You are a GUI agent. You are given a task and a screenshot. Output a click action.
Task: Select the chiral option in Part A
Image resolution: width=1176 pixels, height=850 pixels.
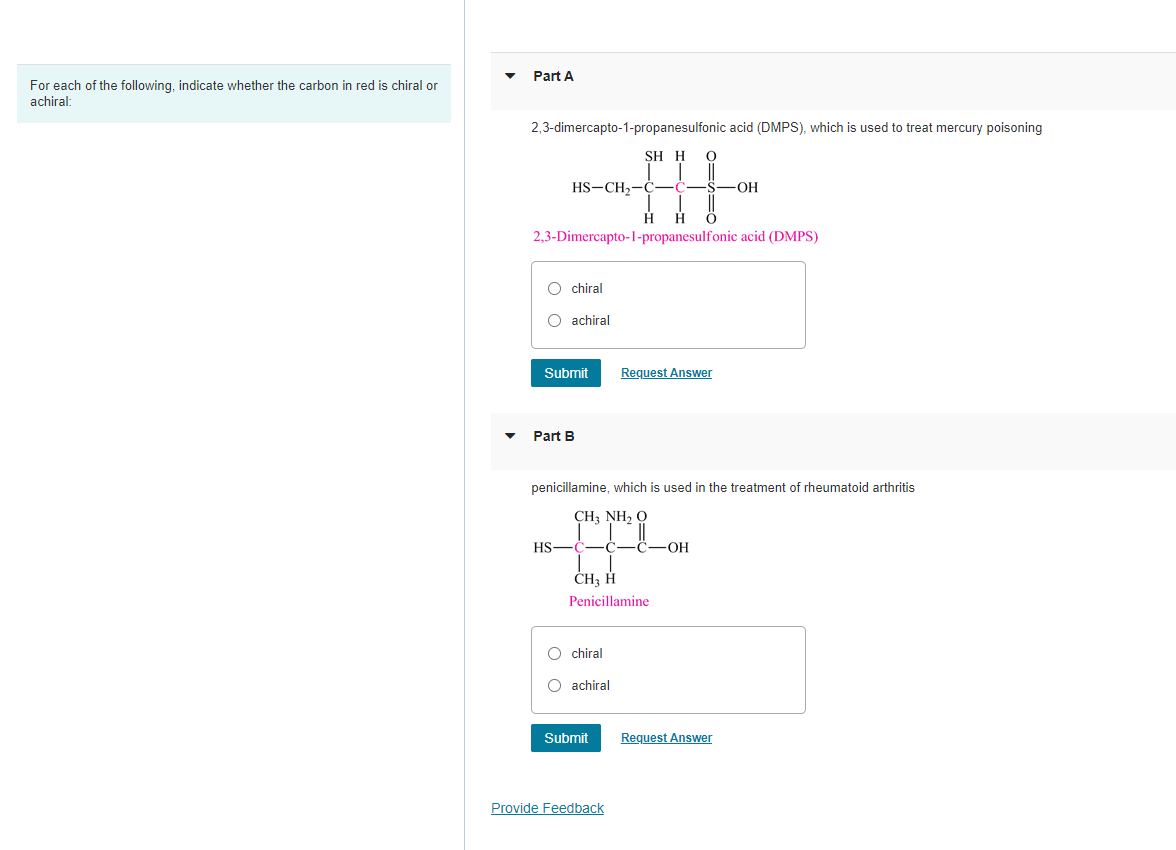pyautogui.click(x=554, y=288)
